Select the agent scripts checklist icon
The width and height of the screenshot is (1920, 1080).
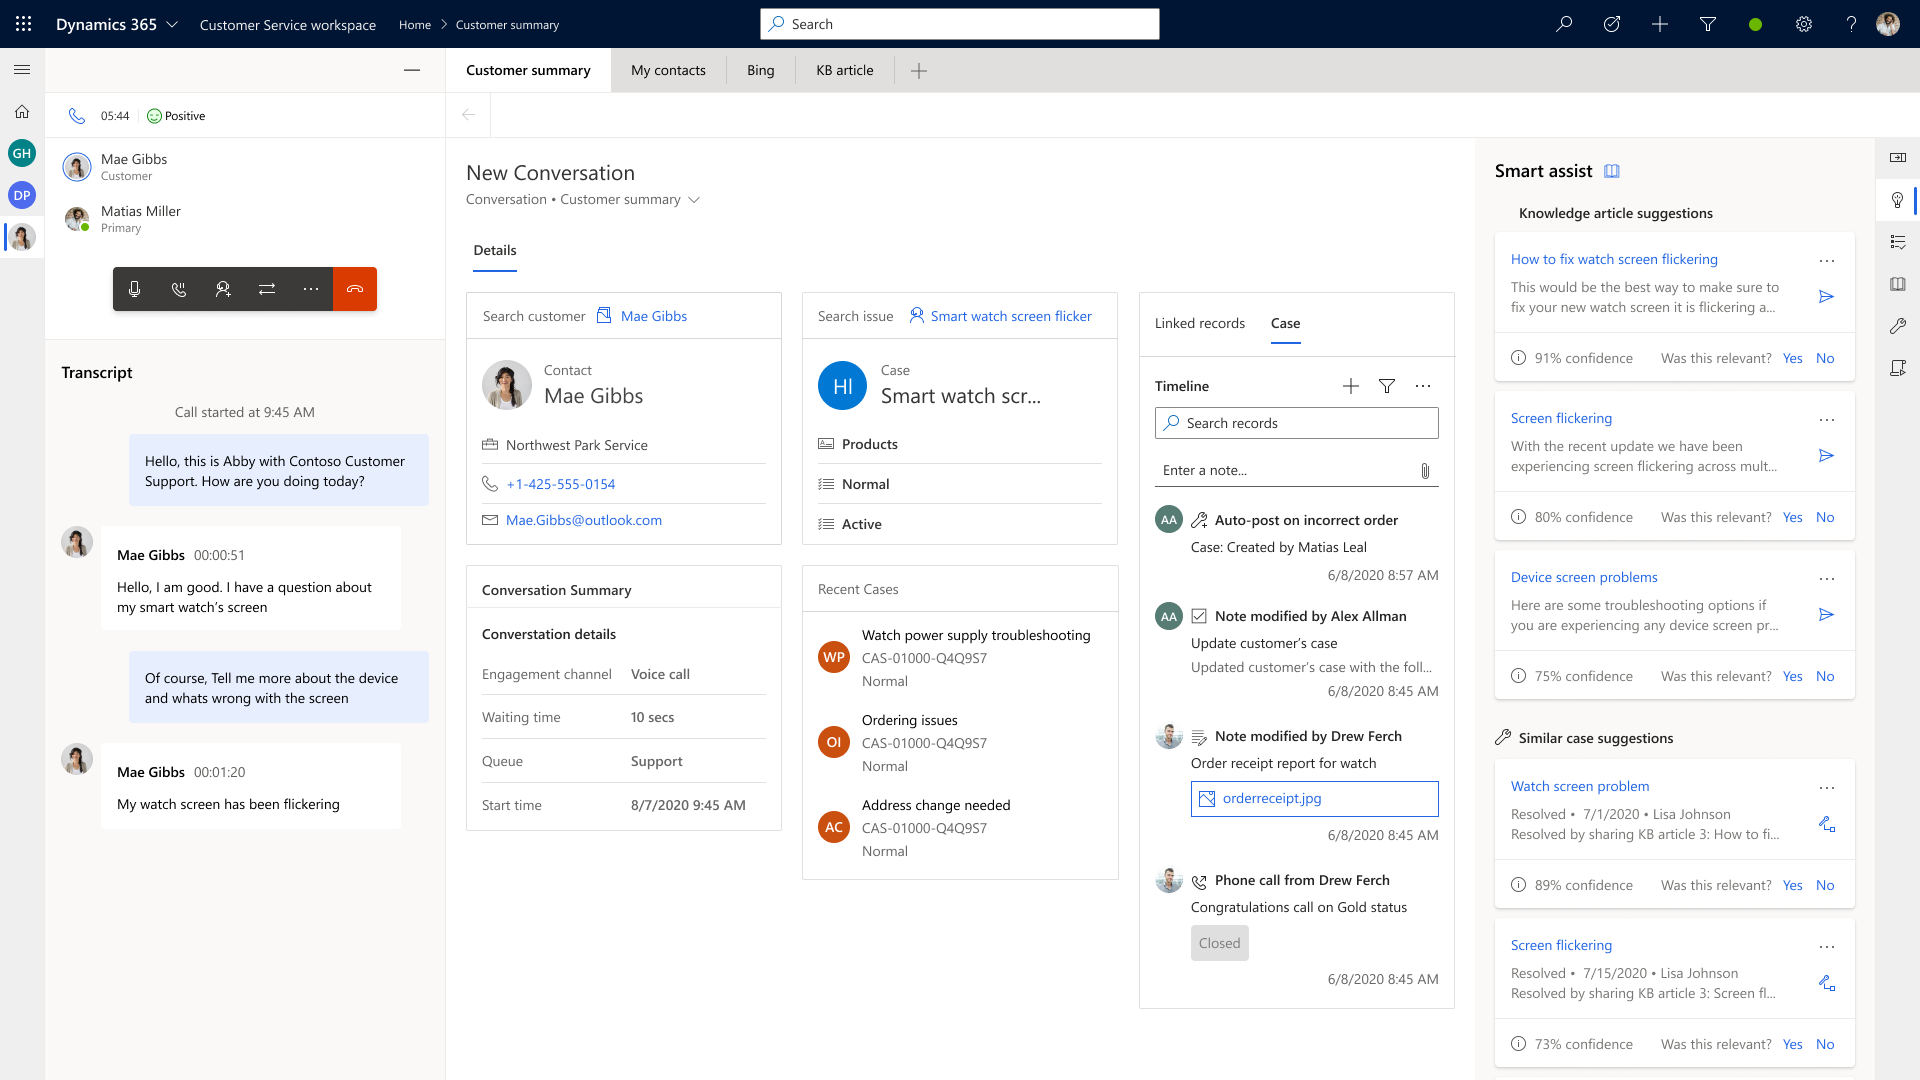tap(1897, 241)
